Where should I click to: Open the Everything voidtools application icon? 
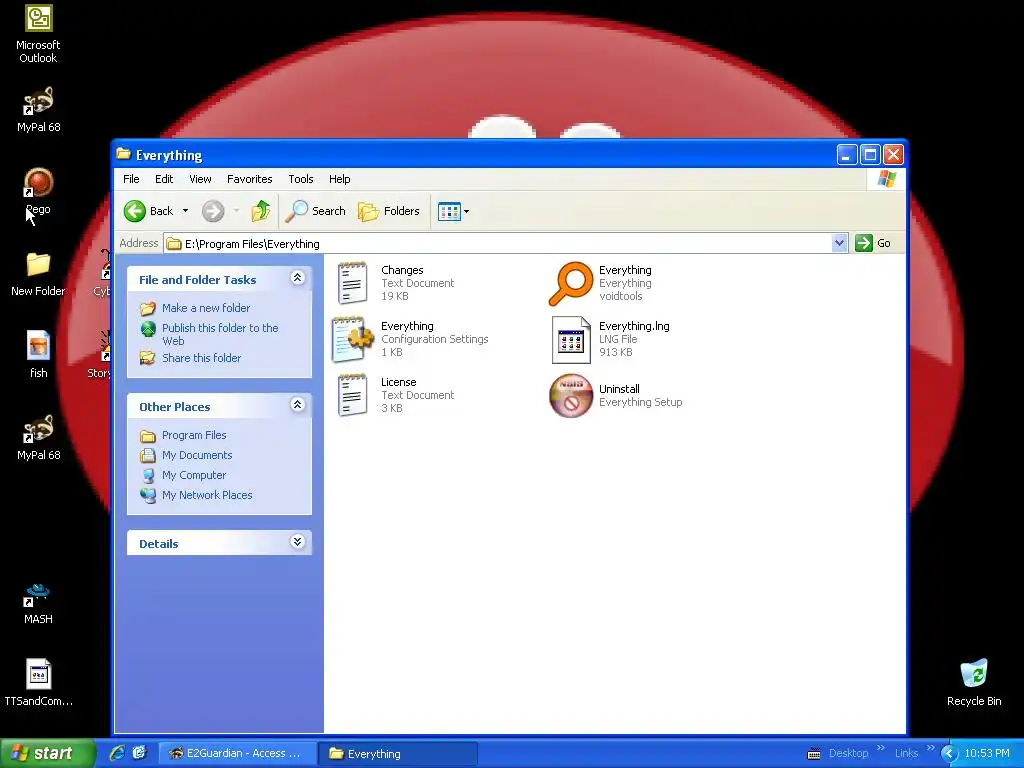tap(571, 283)
